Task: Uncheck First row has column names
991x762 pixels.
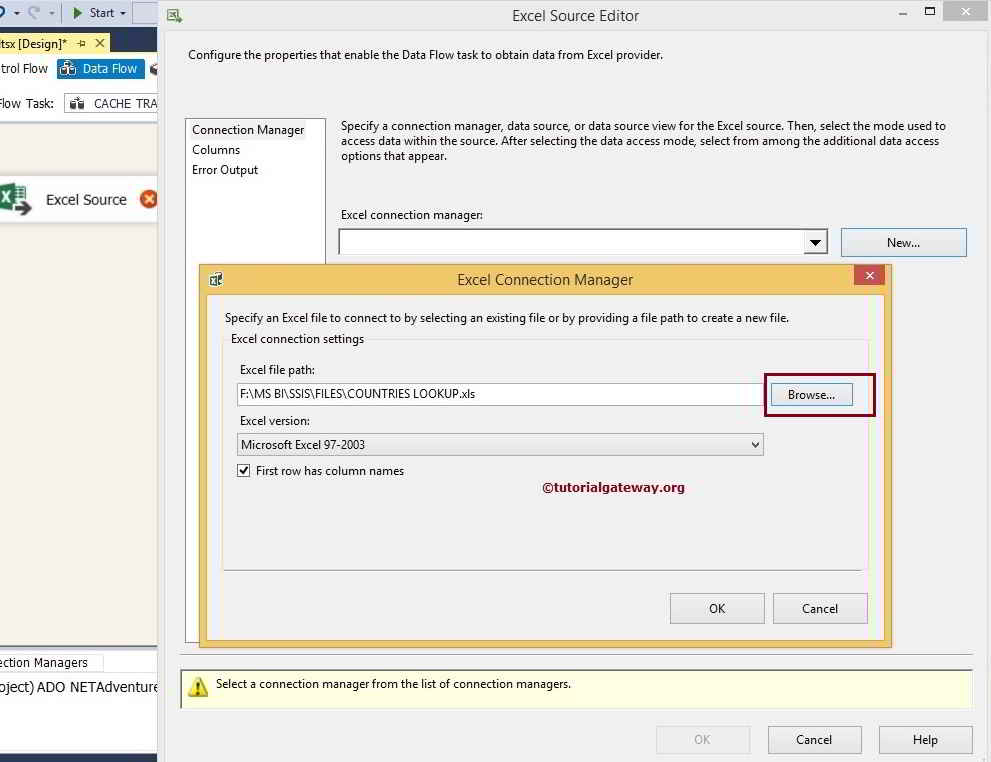Action: point(243,470)
